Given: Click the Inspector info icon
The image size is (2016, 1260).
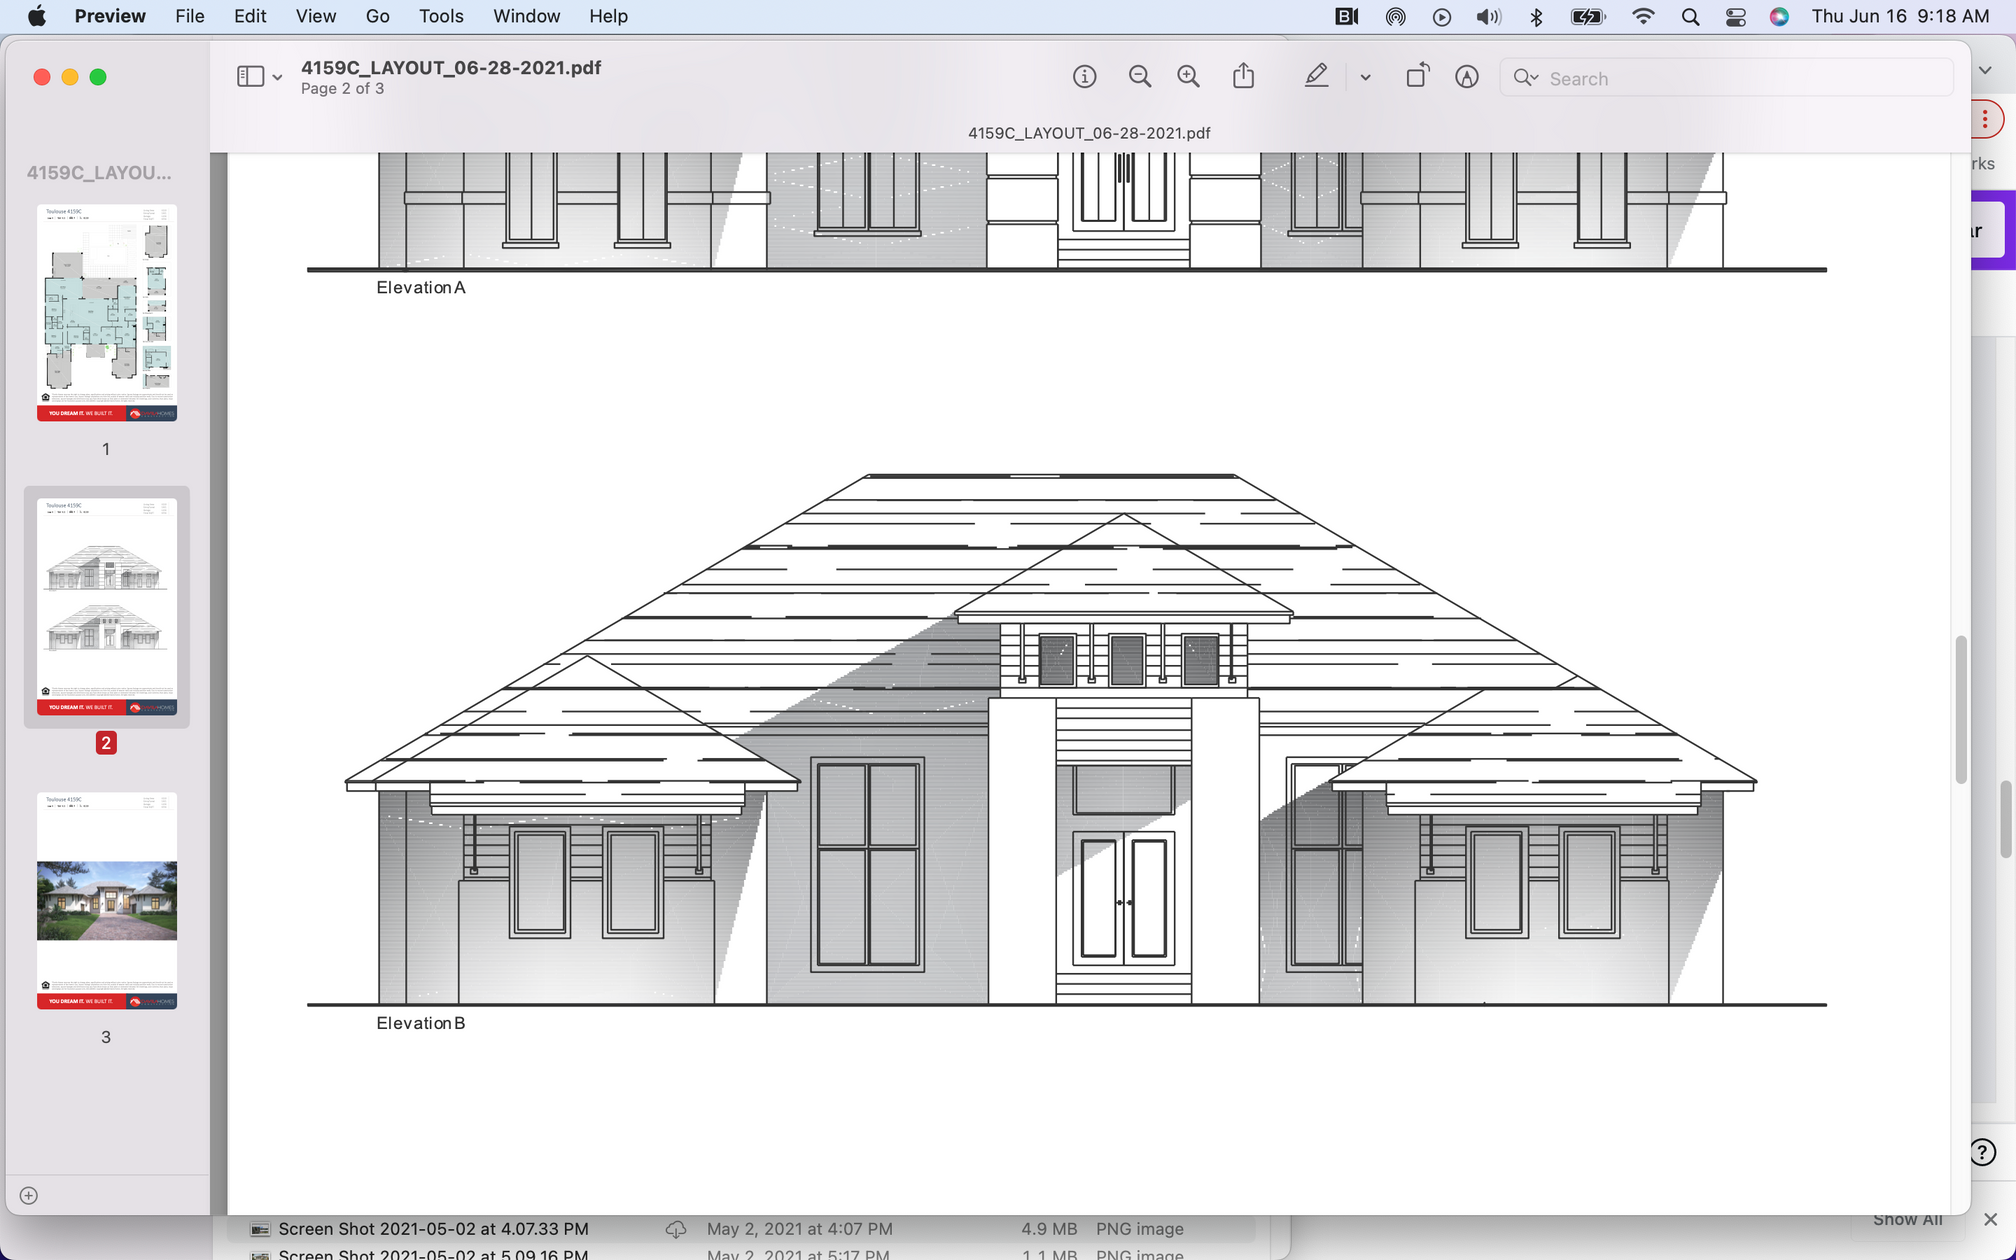Looking at the screenshot, I should [1084, 77].
